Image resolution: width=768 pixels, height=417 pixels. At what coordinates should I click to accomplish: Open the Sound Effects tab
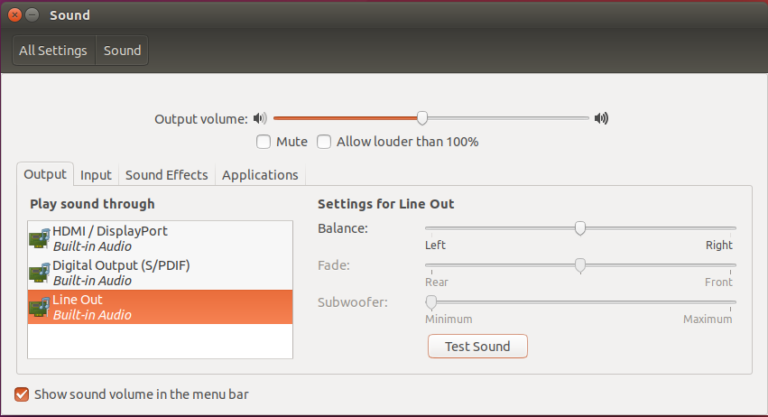(x=167, y=175)
